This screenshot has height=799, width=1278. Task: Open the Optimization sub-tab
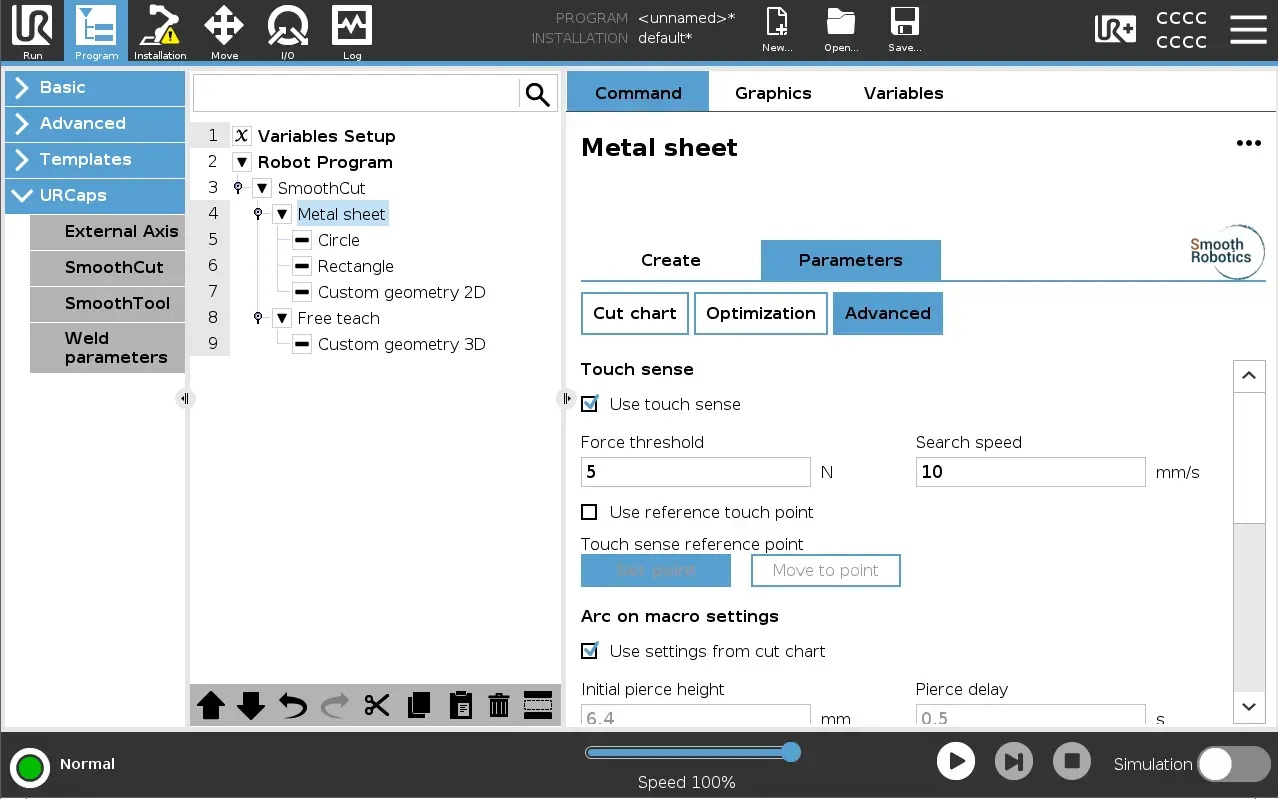click(761, 313)
